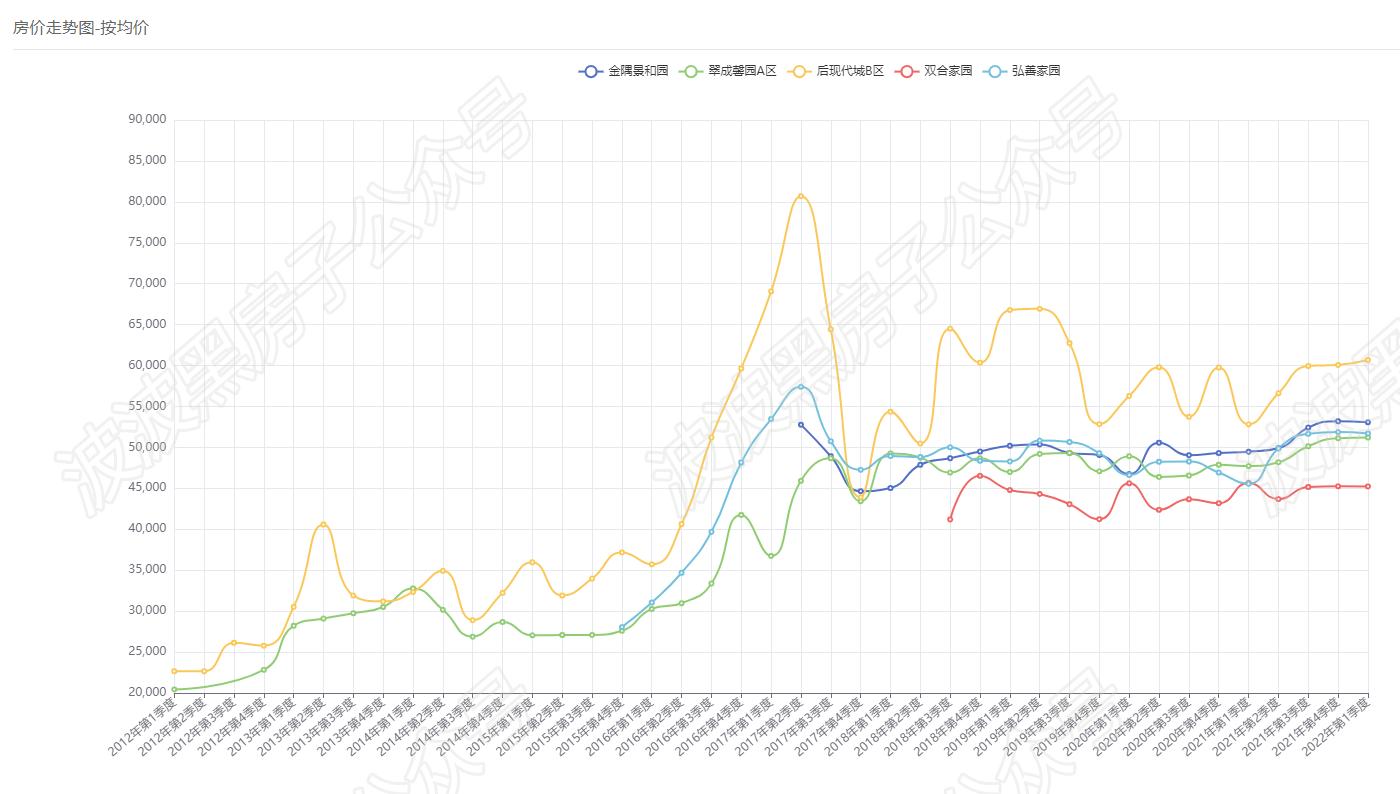
Task: Select the 80,000 y-axis value
Action: pyautogui.click(x=147, y=202)
